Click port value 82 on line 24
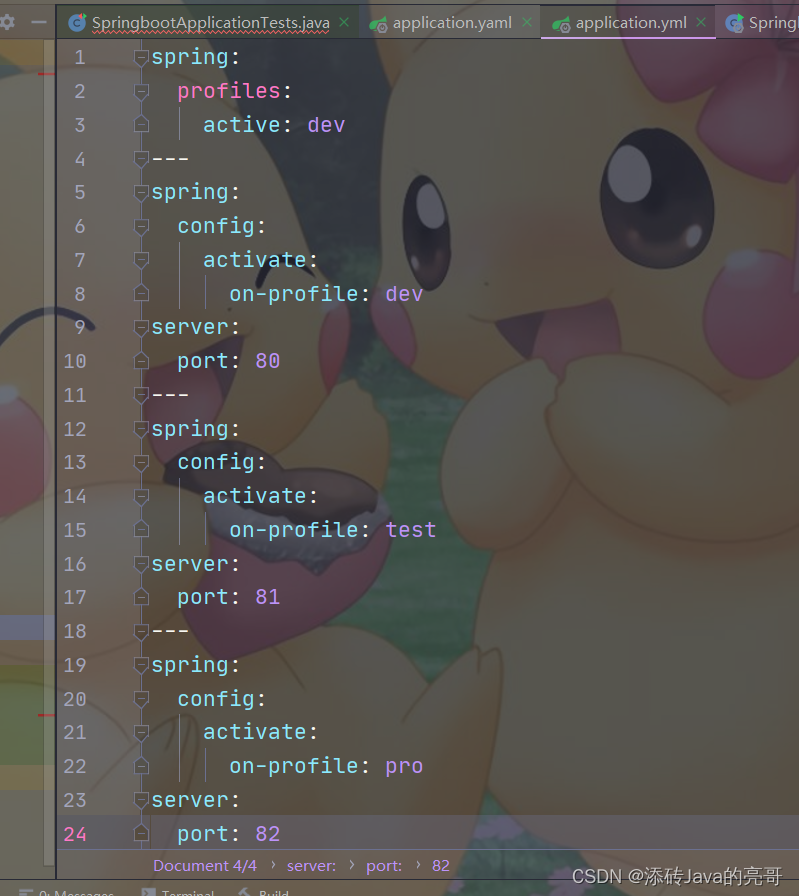Screen dimensions: 799x896 pyautogui.click(x=267, y=834)
